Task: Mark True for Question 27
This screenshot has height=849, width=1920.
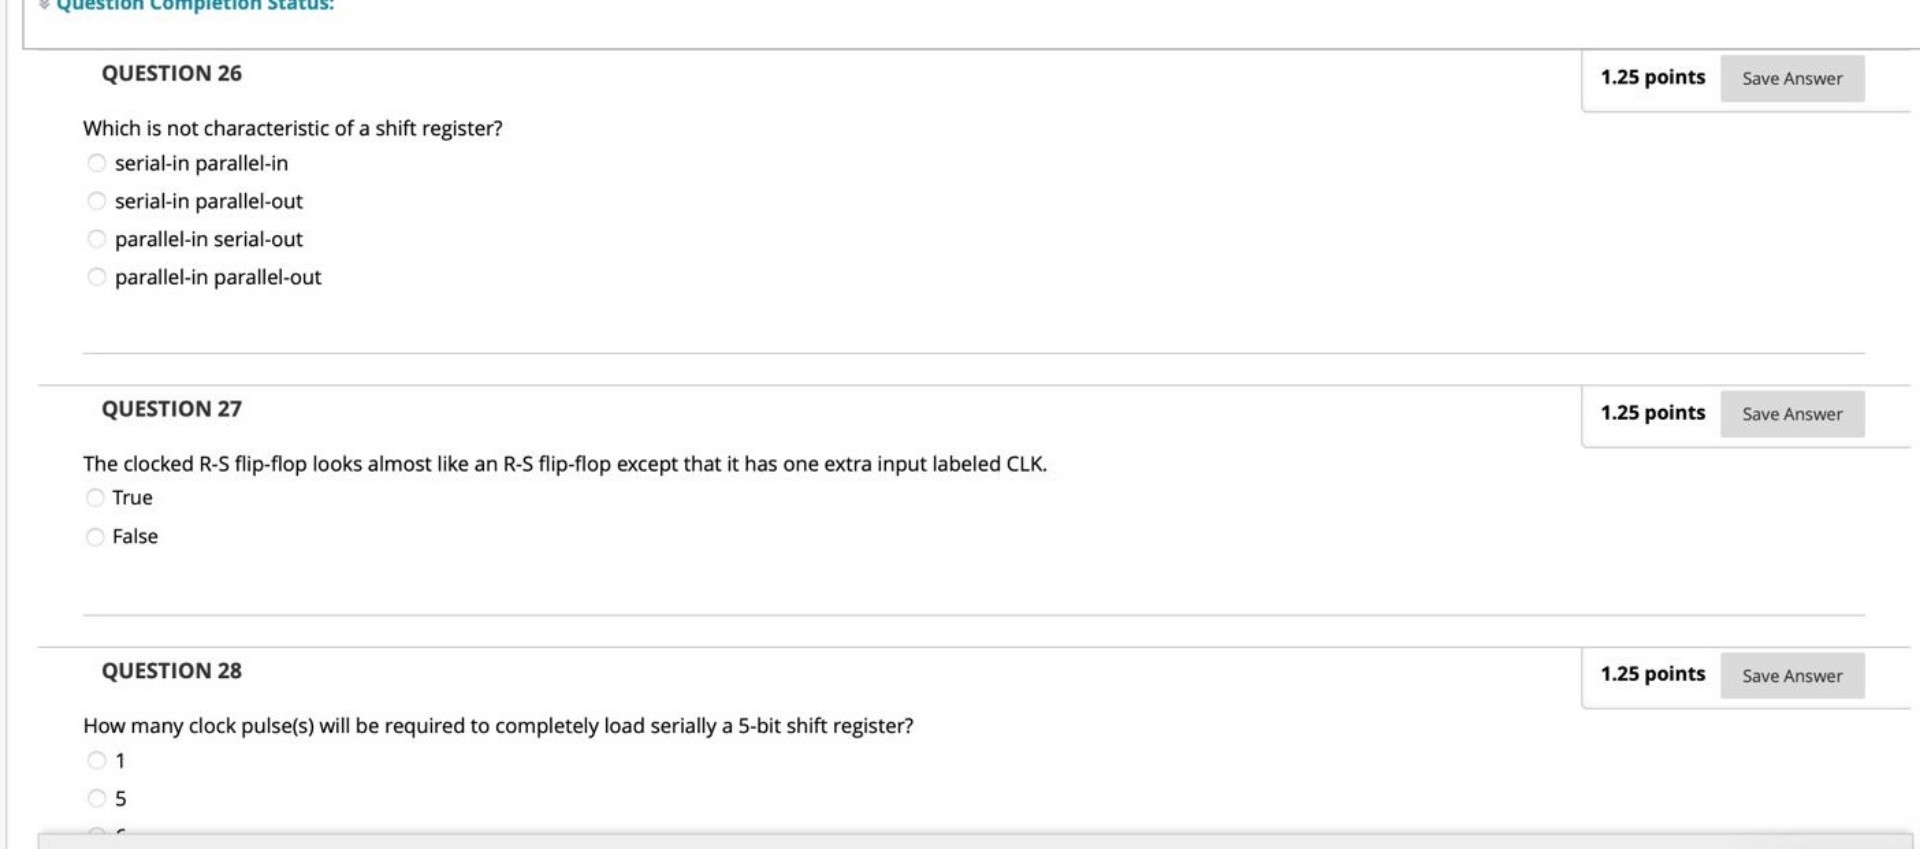Action: 95,498
